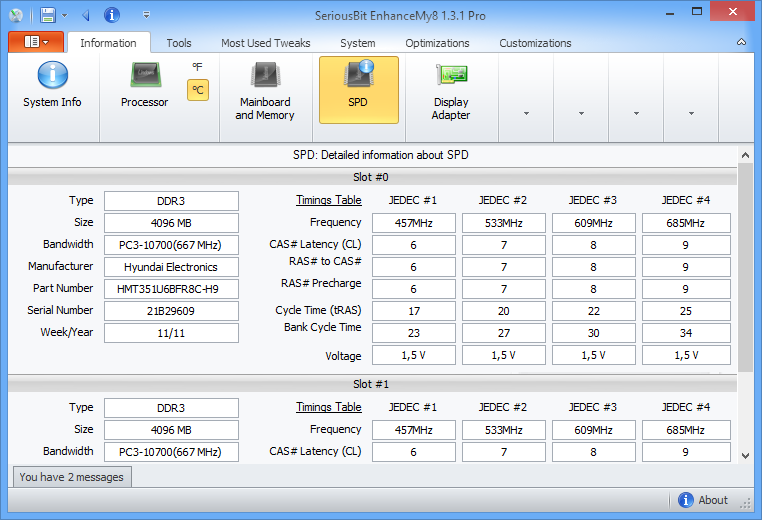The image size is (762, 520).
Task: Click Slot #0 Bandwidth field PC3-10700
Action: click(171, 245)
